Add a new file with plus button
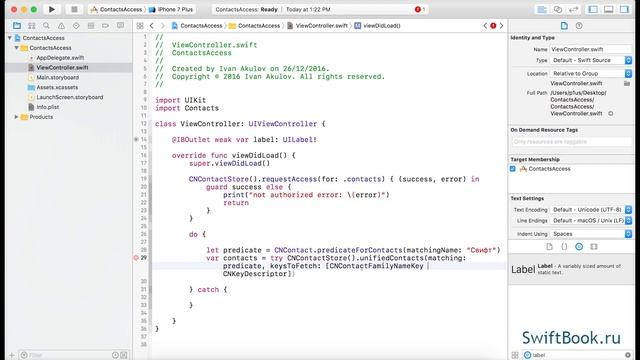Viewport: 640px width, 360px height. pos(12,355)
